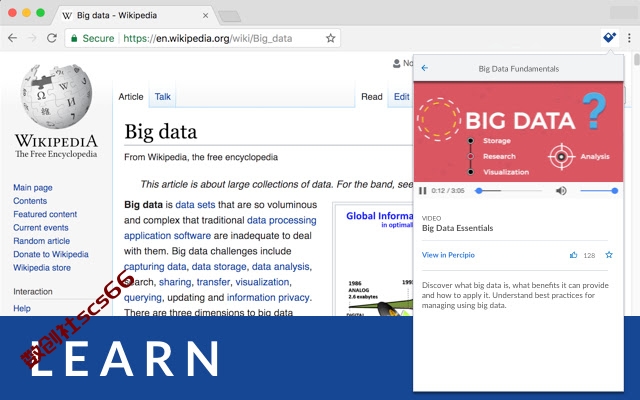Reload the page with refresh icon
The width and height of the screenshot is (640, 400).
click(x=52, y=38)
